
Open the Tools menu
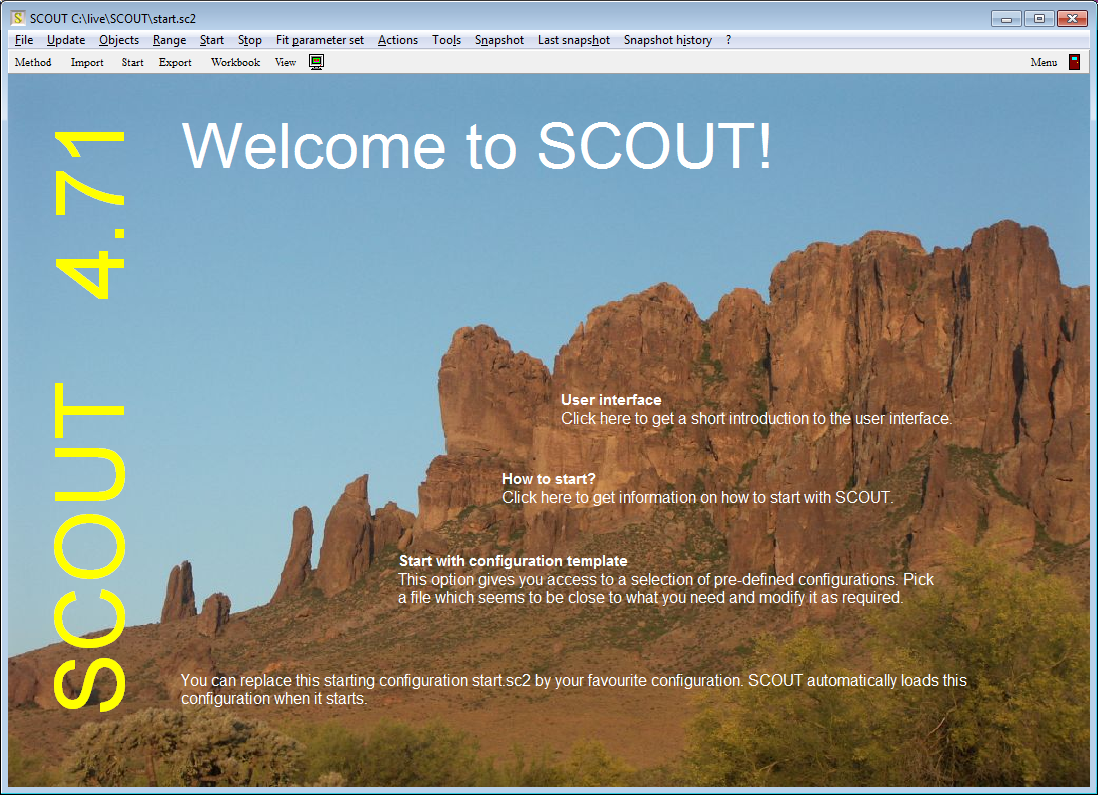[446, 40]
